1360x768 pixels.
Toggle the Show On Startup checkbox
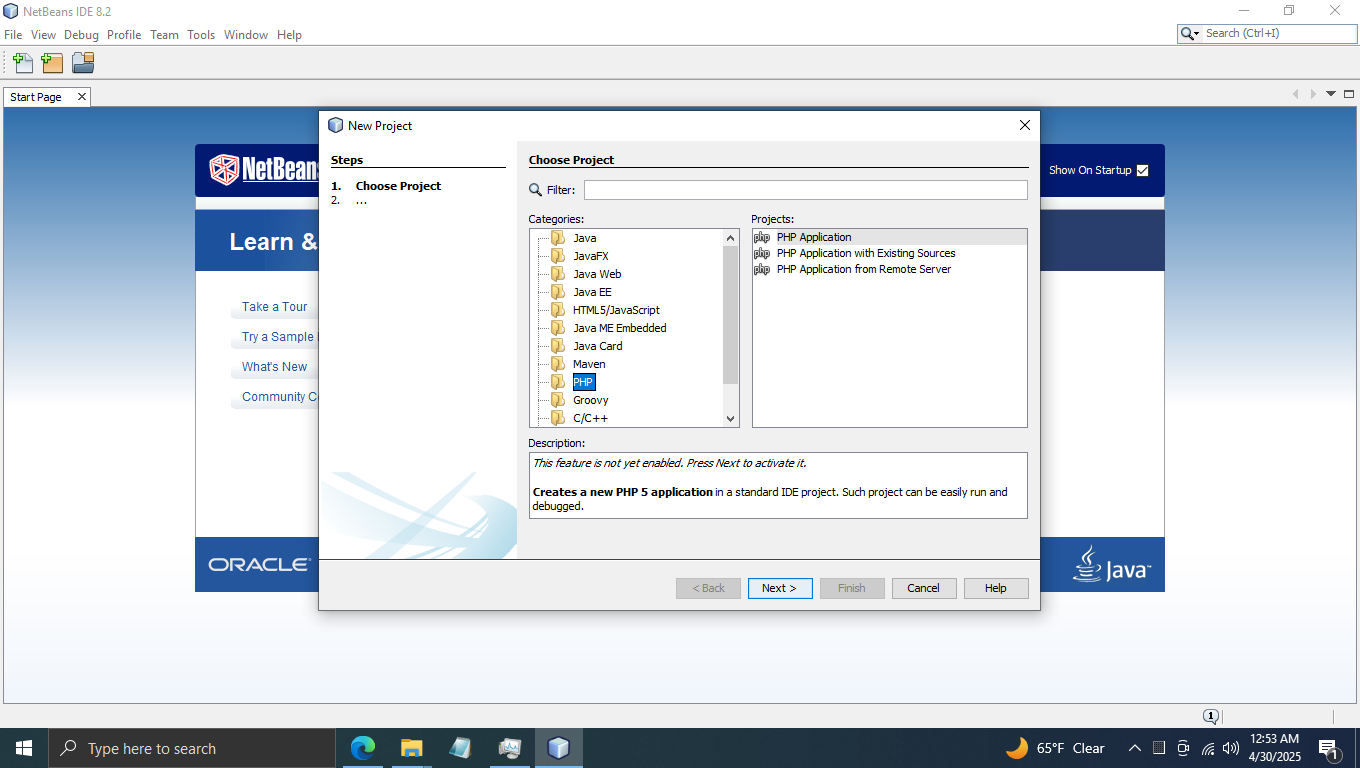click(x=1142, y=170)
